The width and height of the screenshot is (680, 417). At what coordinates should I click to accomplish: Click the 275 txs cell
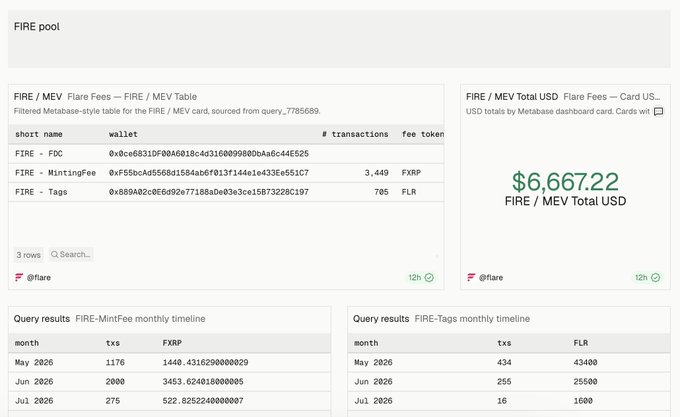click(113, 401)
